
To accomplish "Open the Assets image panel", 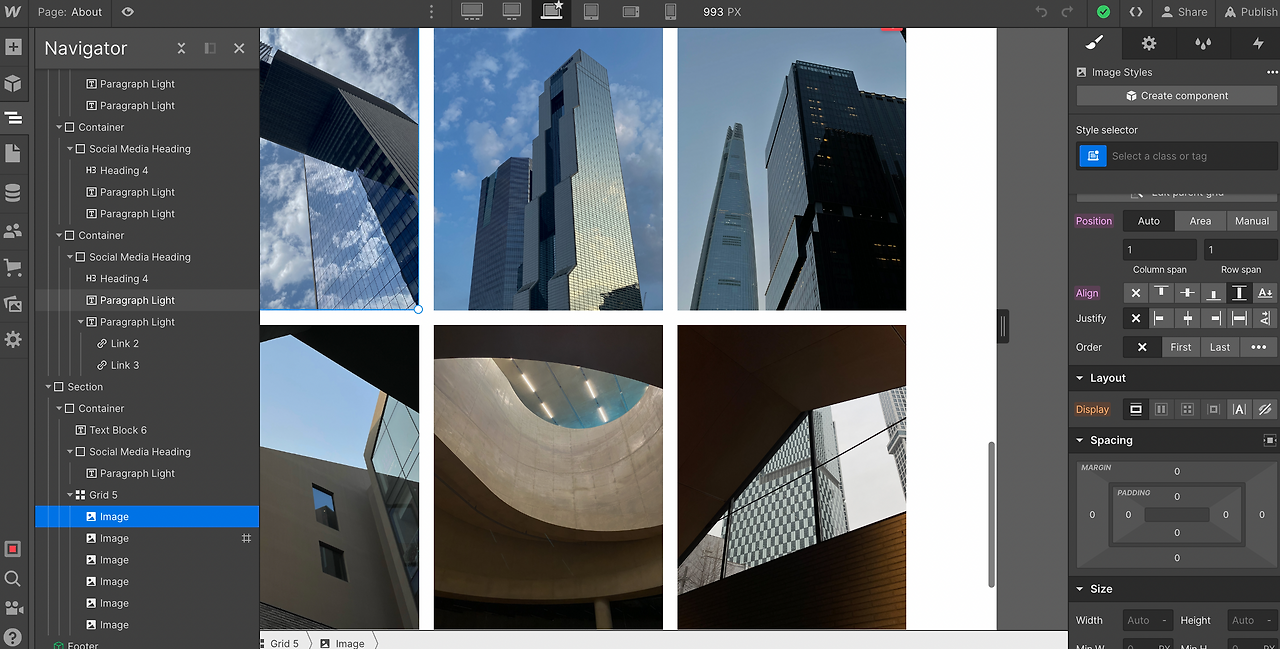I will click(13, 304).
